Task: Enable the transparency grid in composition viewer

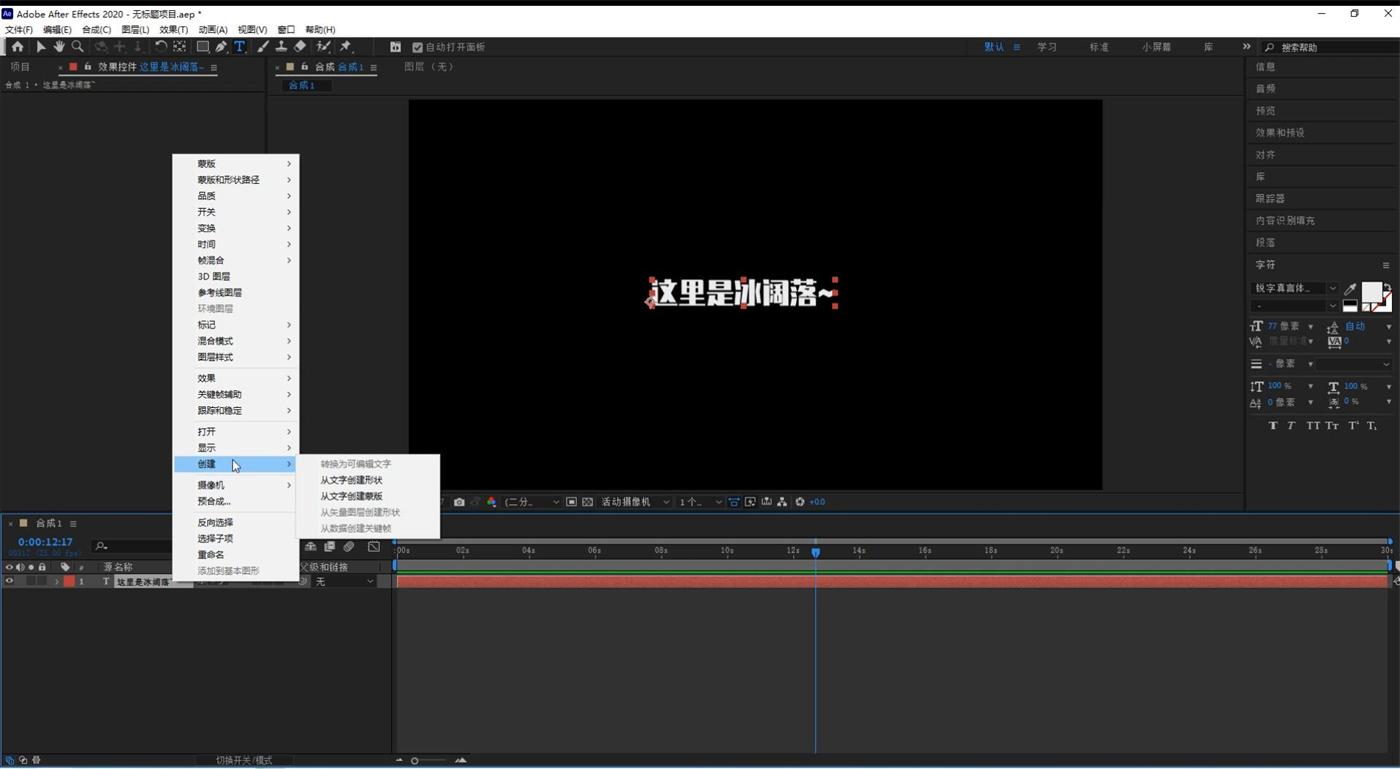Action: 587,501
